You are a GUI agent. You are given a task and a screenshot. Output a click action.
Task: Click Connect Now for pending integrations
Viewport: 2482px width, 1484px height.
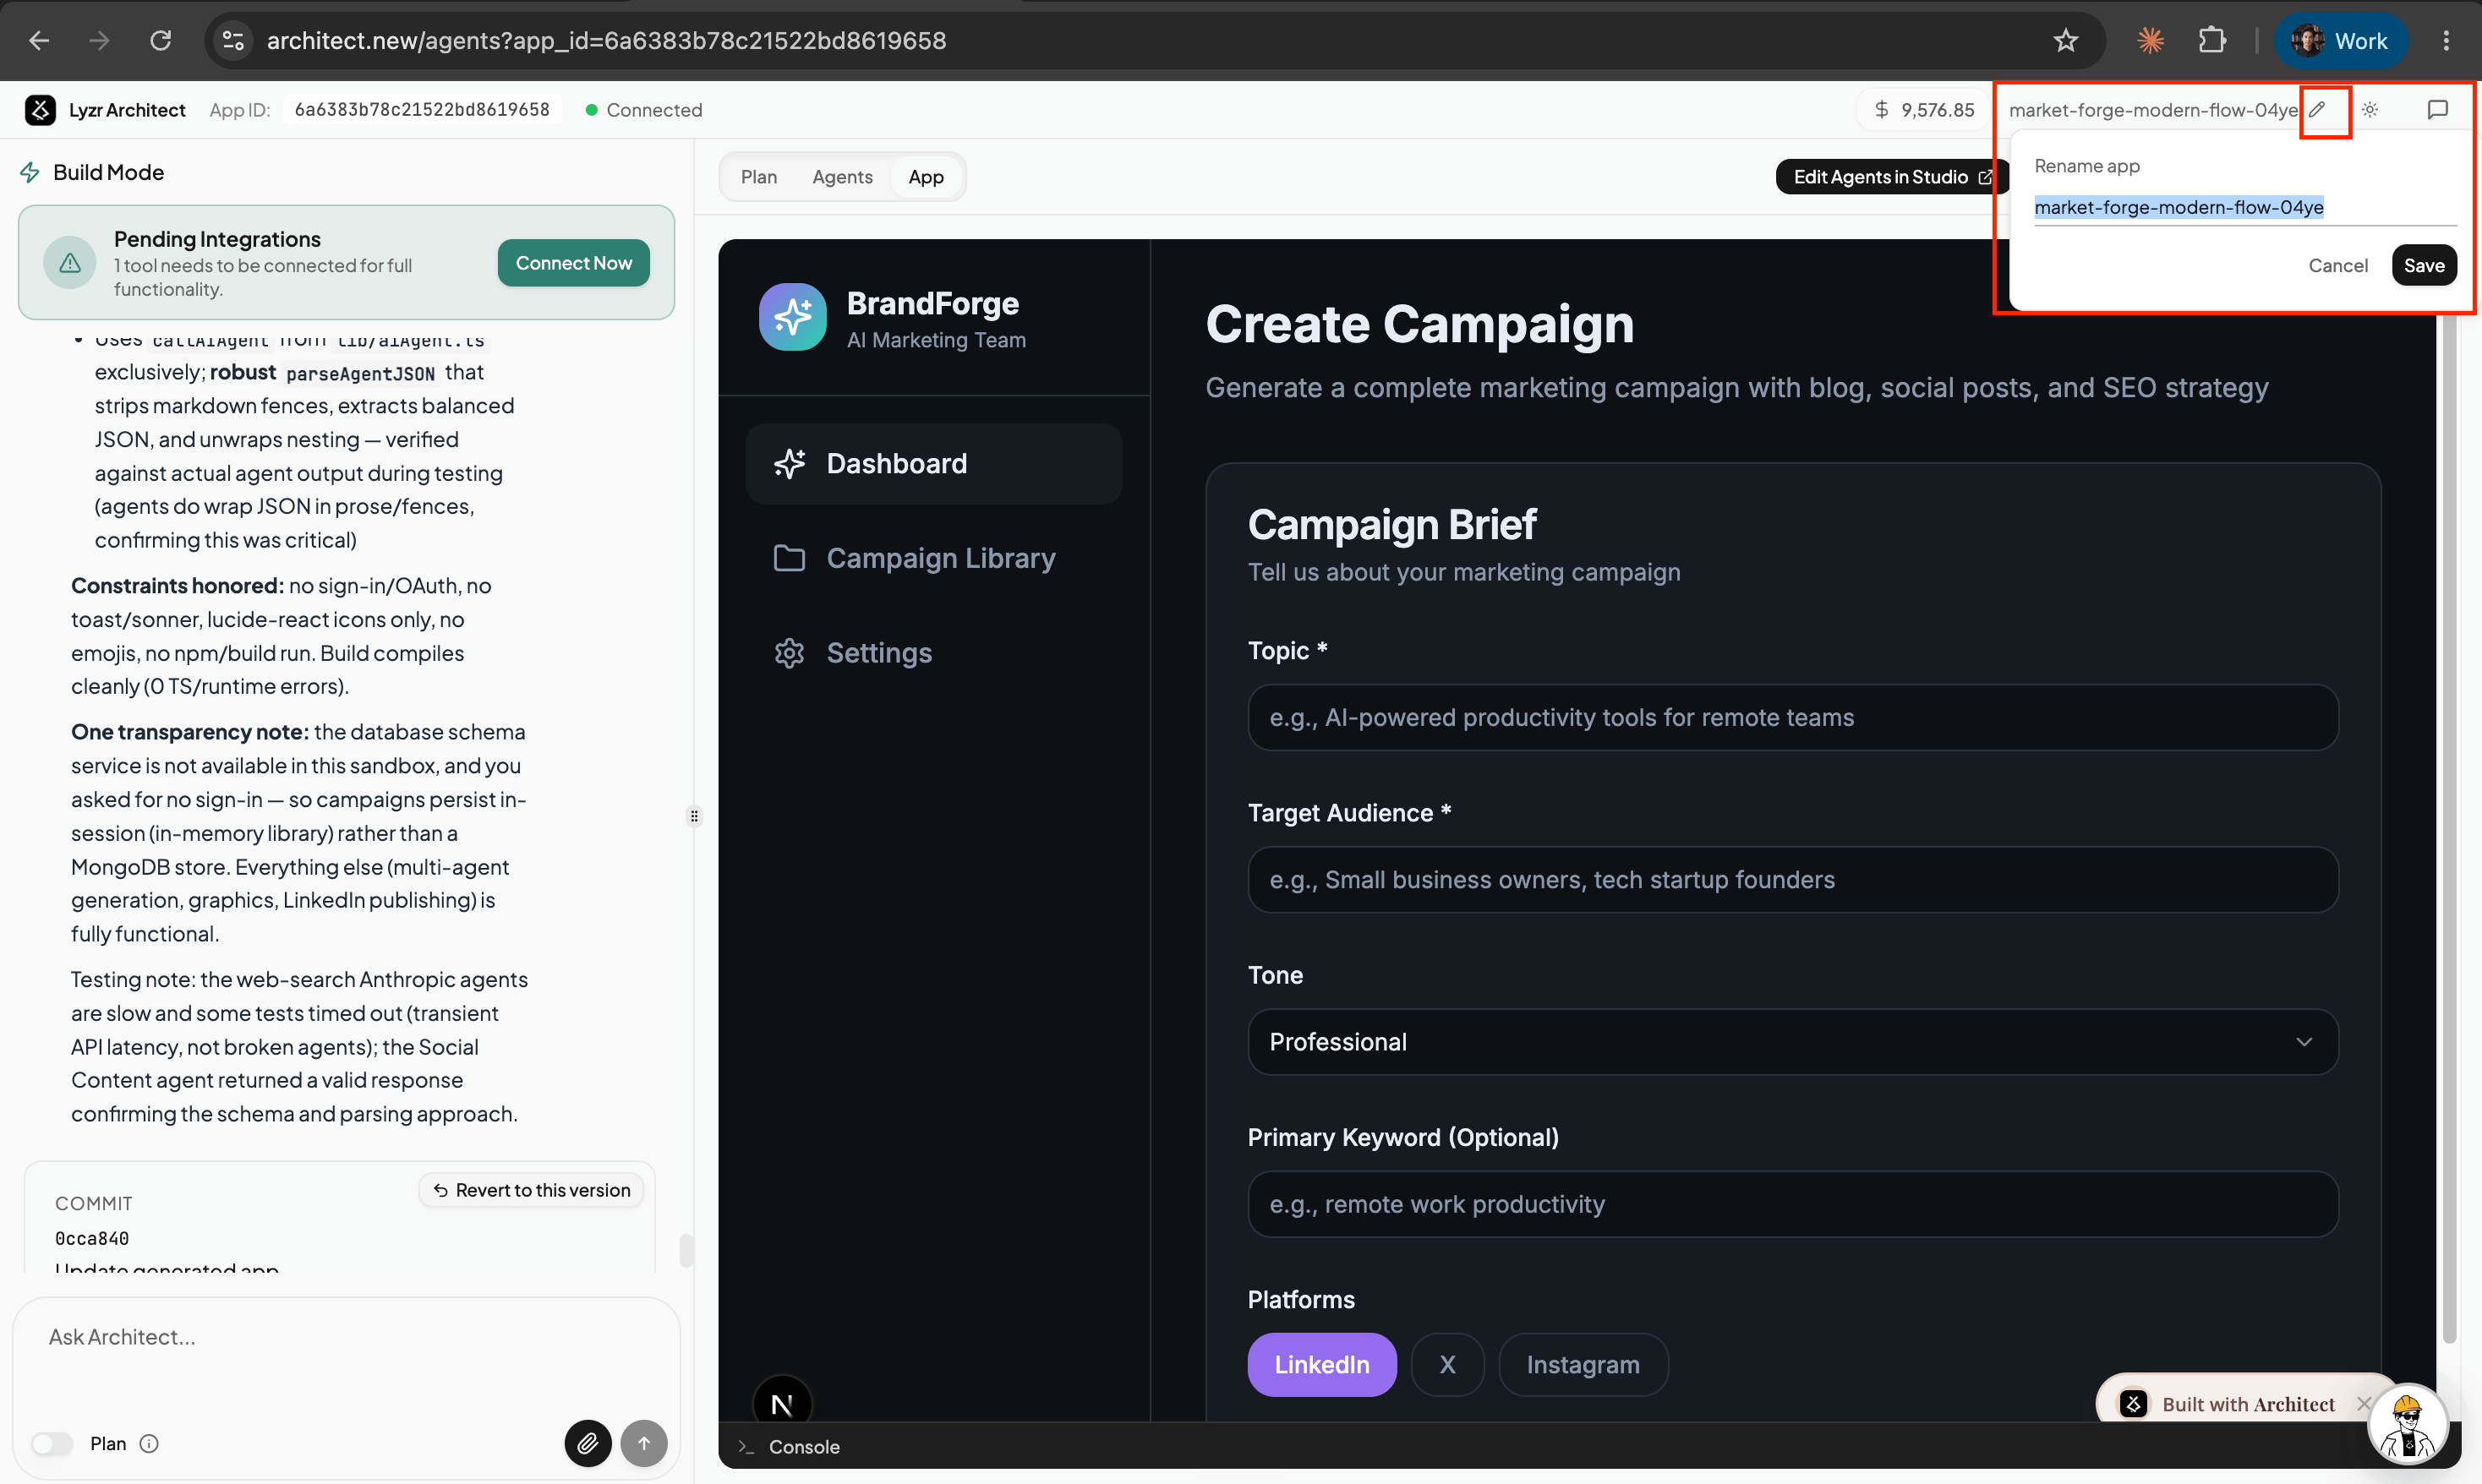click(x=573, y=263)
